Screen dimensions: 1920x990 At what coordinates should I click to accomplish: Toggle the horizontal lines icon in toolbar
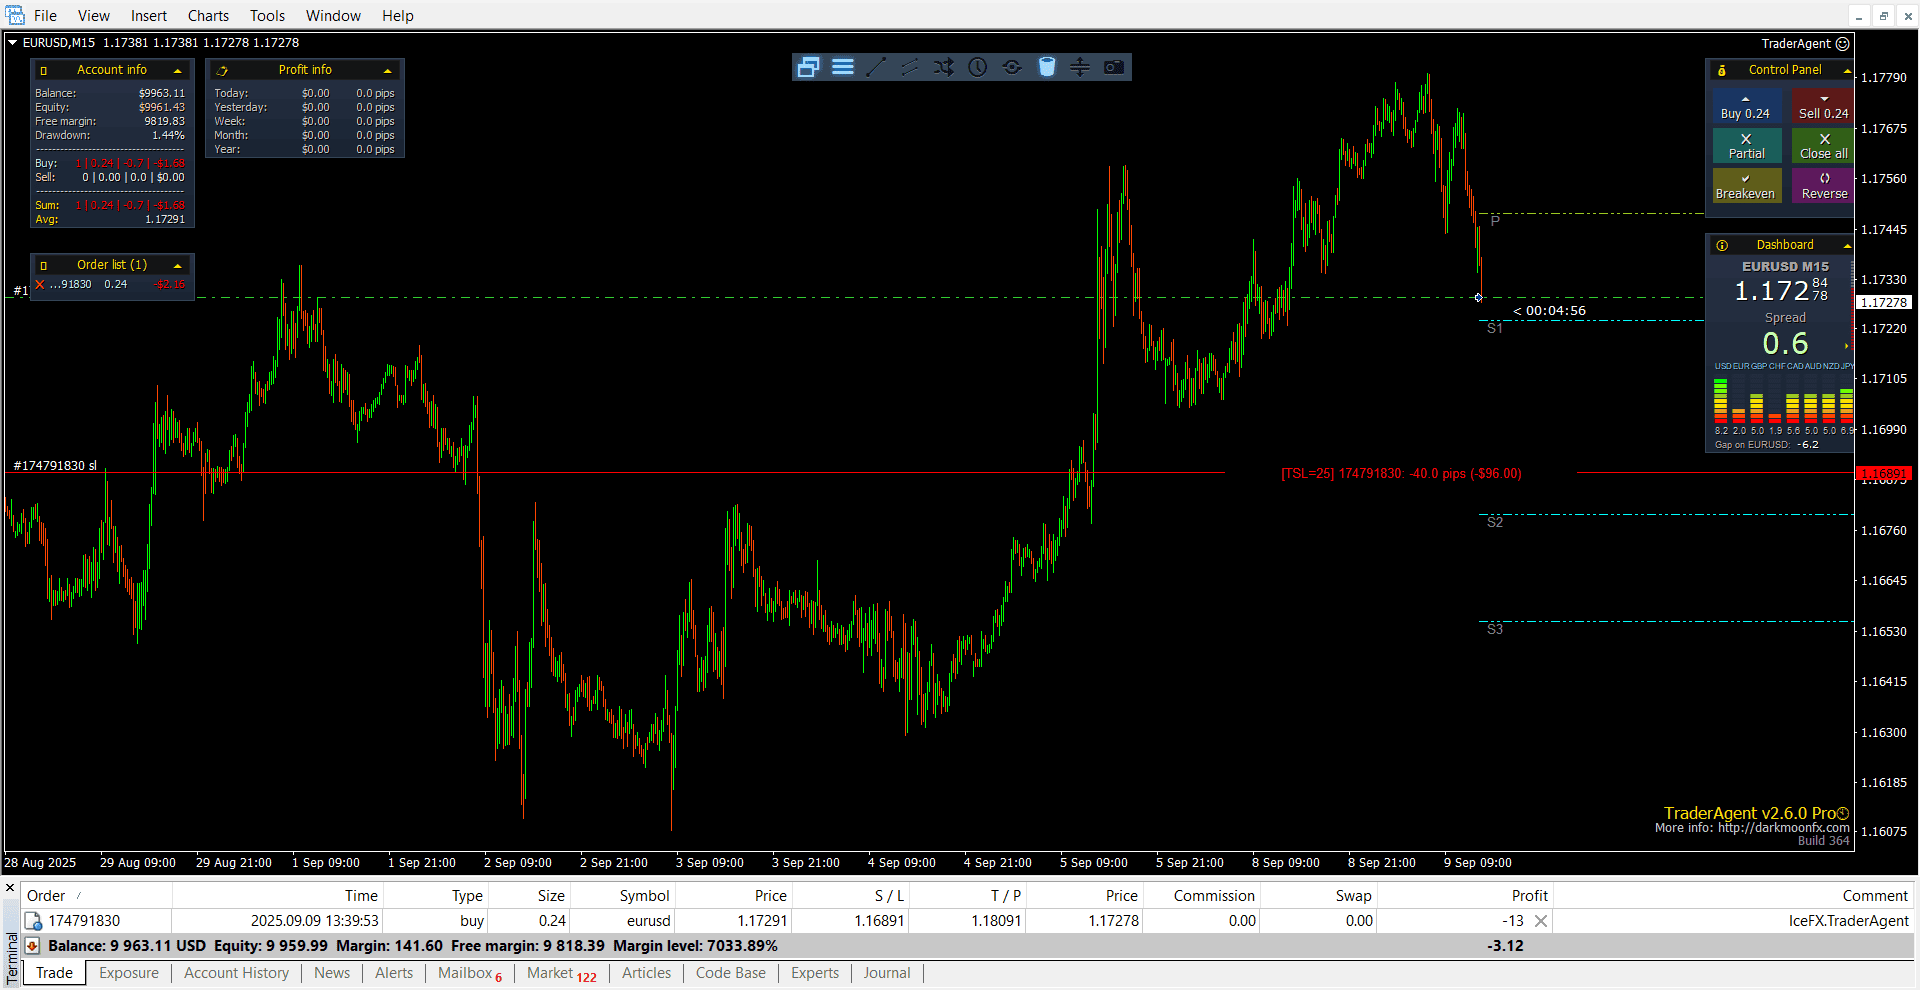(x=842, y=67)
